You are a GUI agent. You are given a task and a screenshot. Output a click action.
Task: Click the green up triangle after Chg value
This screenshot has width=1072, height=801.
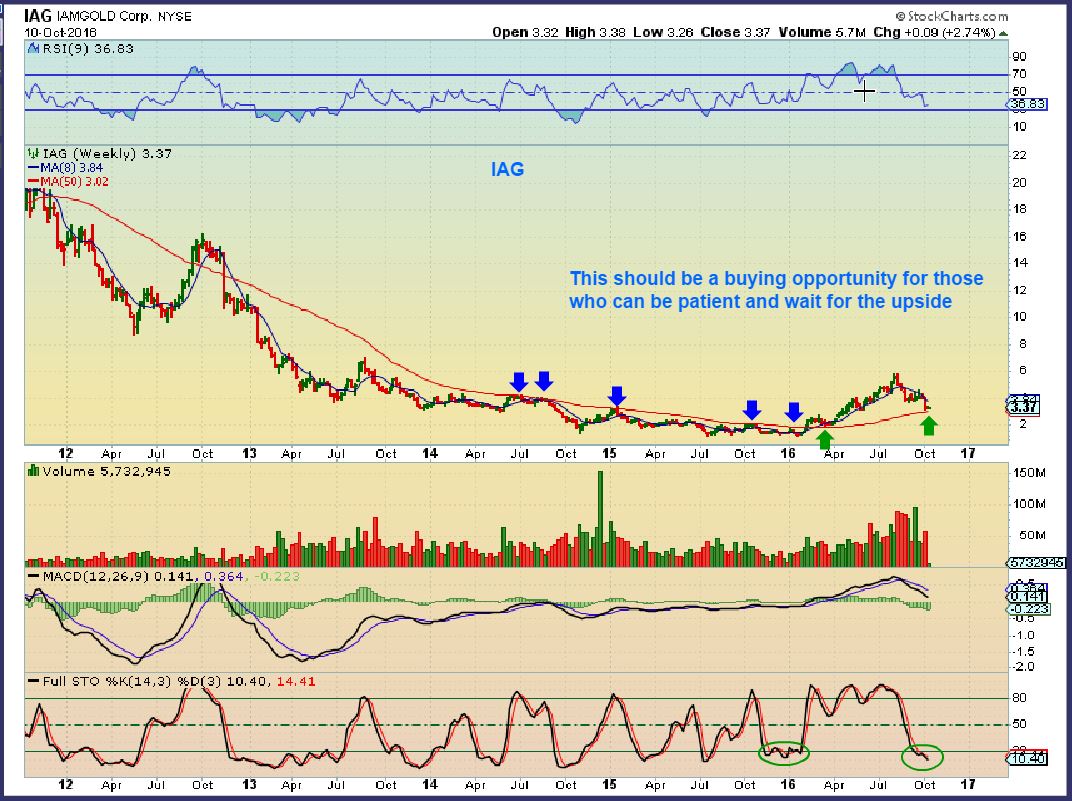[x=1003, y=33]
